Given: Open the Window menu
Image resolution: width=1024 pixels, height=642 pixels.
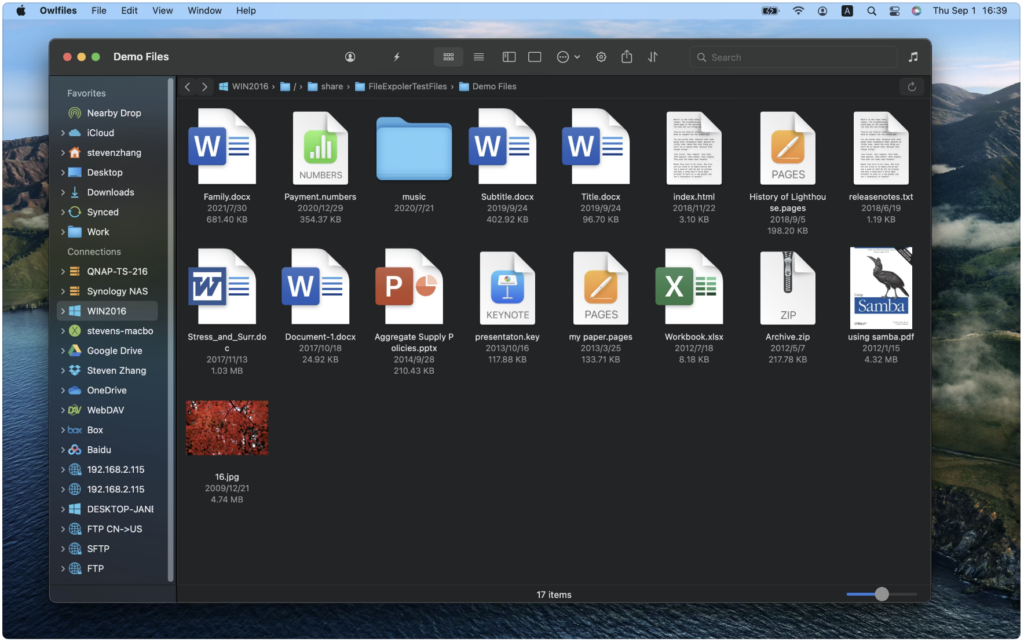Looking at the screenshot, I should [x=204, y=10].
